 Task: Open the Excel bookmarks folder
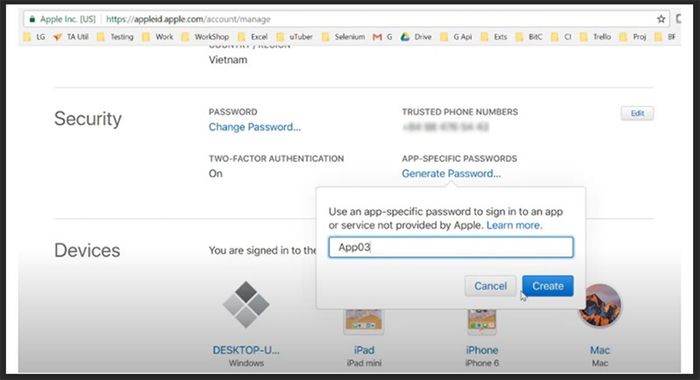point(253,37)
